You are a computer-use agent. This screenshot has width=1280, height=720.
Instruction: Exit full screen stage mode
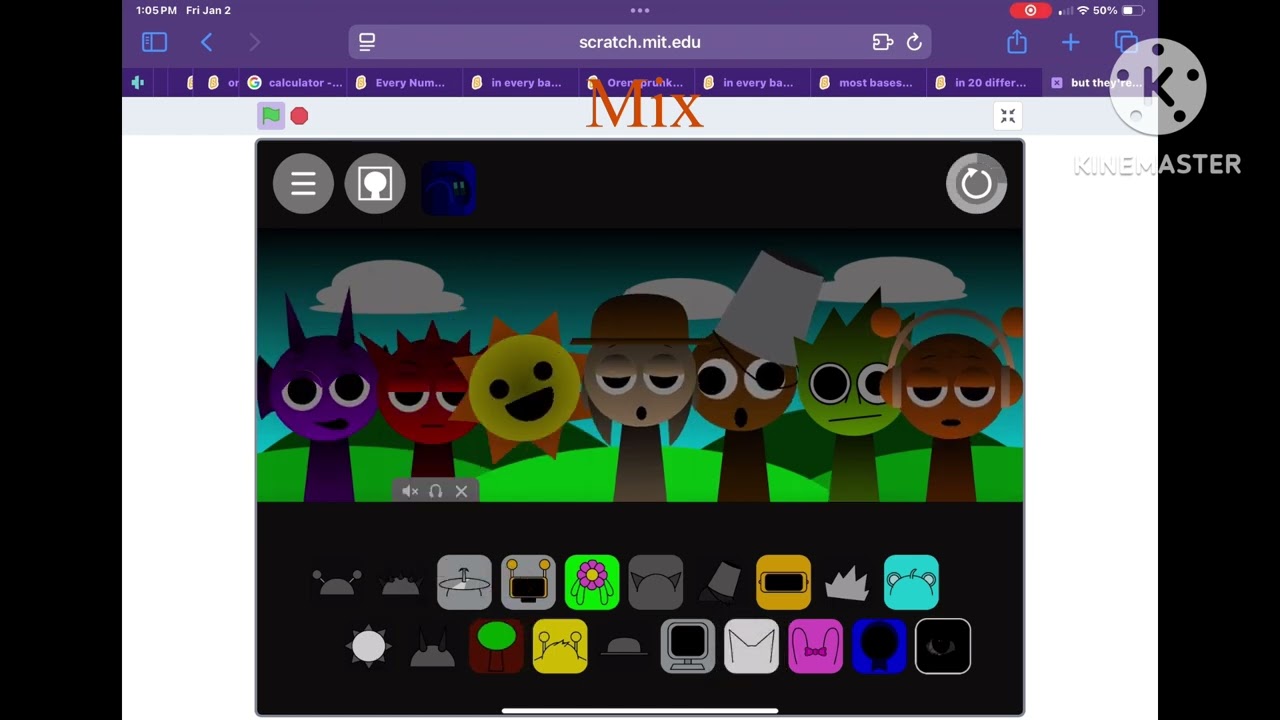click(x=1008, y=116)
